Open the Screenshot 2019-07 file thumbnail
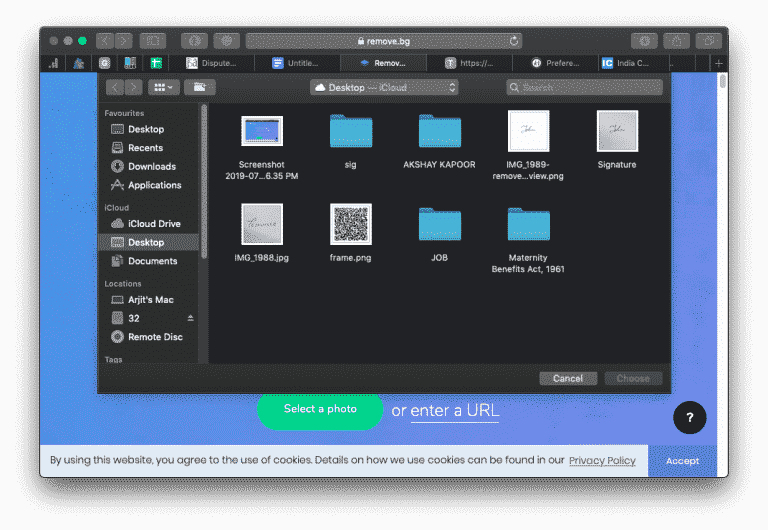This screenshot has width=768, height=530. click(x=262, y=131)
